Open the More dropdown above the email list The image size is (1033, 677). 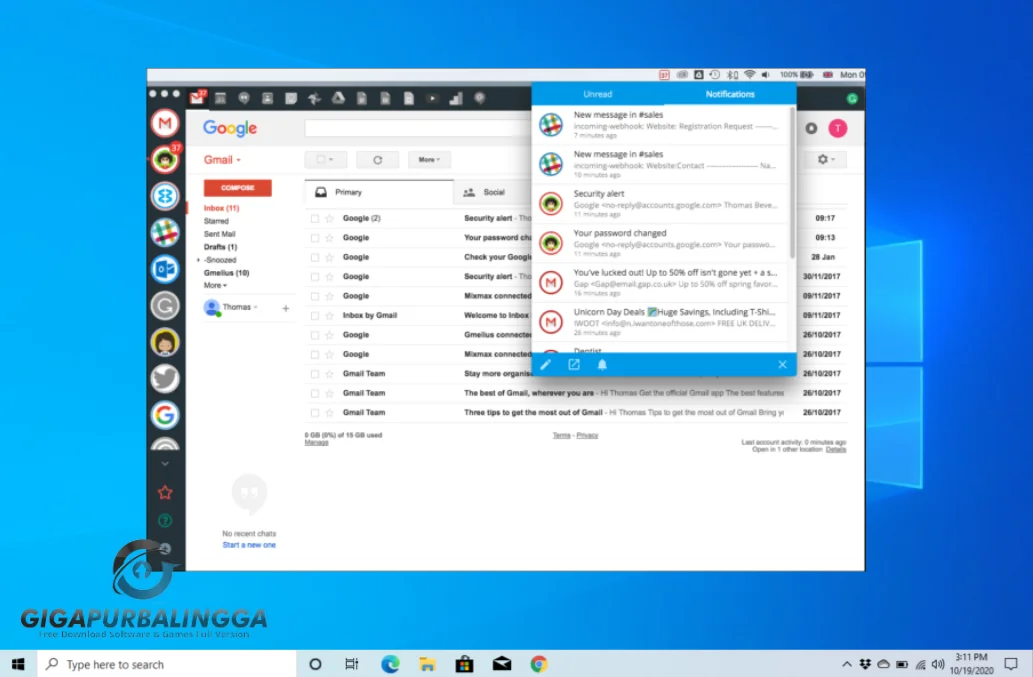click(429, 159)
